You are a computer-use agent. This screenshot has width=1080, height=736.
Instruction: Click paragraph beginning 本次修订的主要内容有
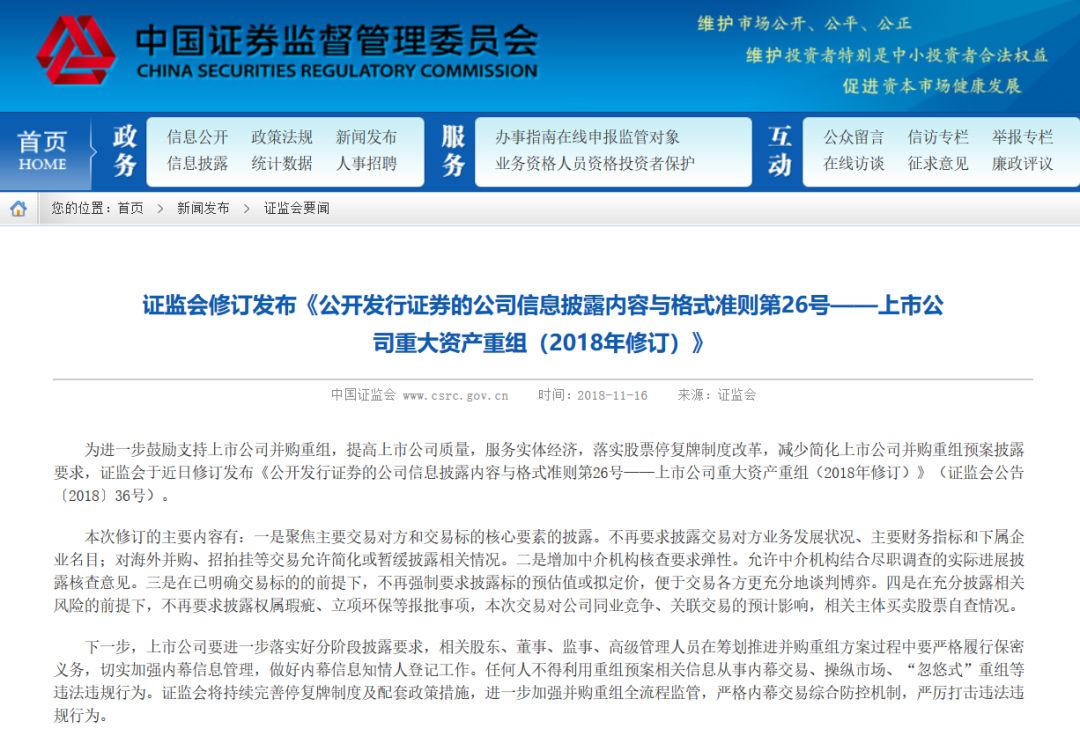tap(539, 571)
